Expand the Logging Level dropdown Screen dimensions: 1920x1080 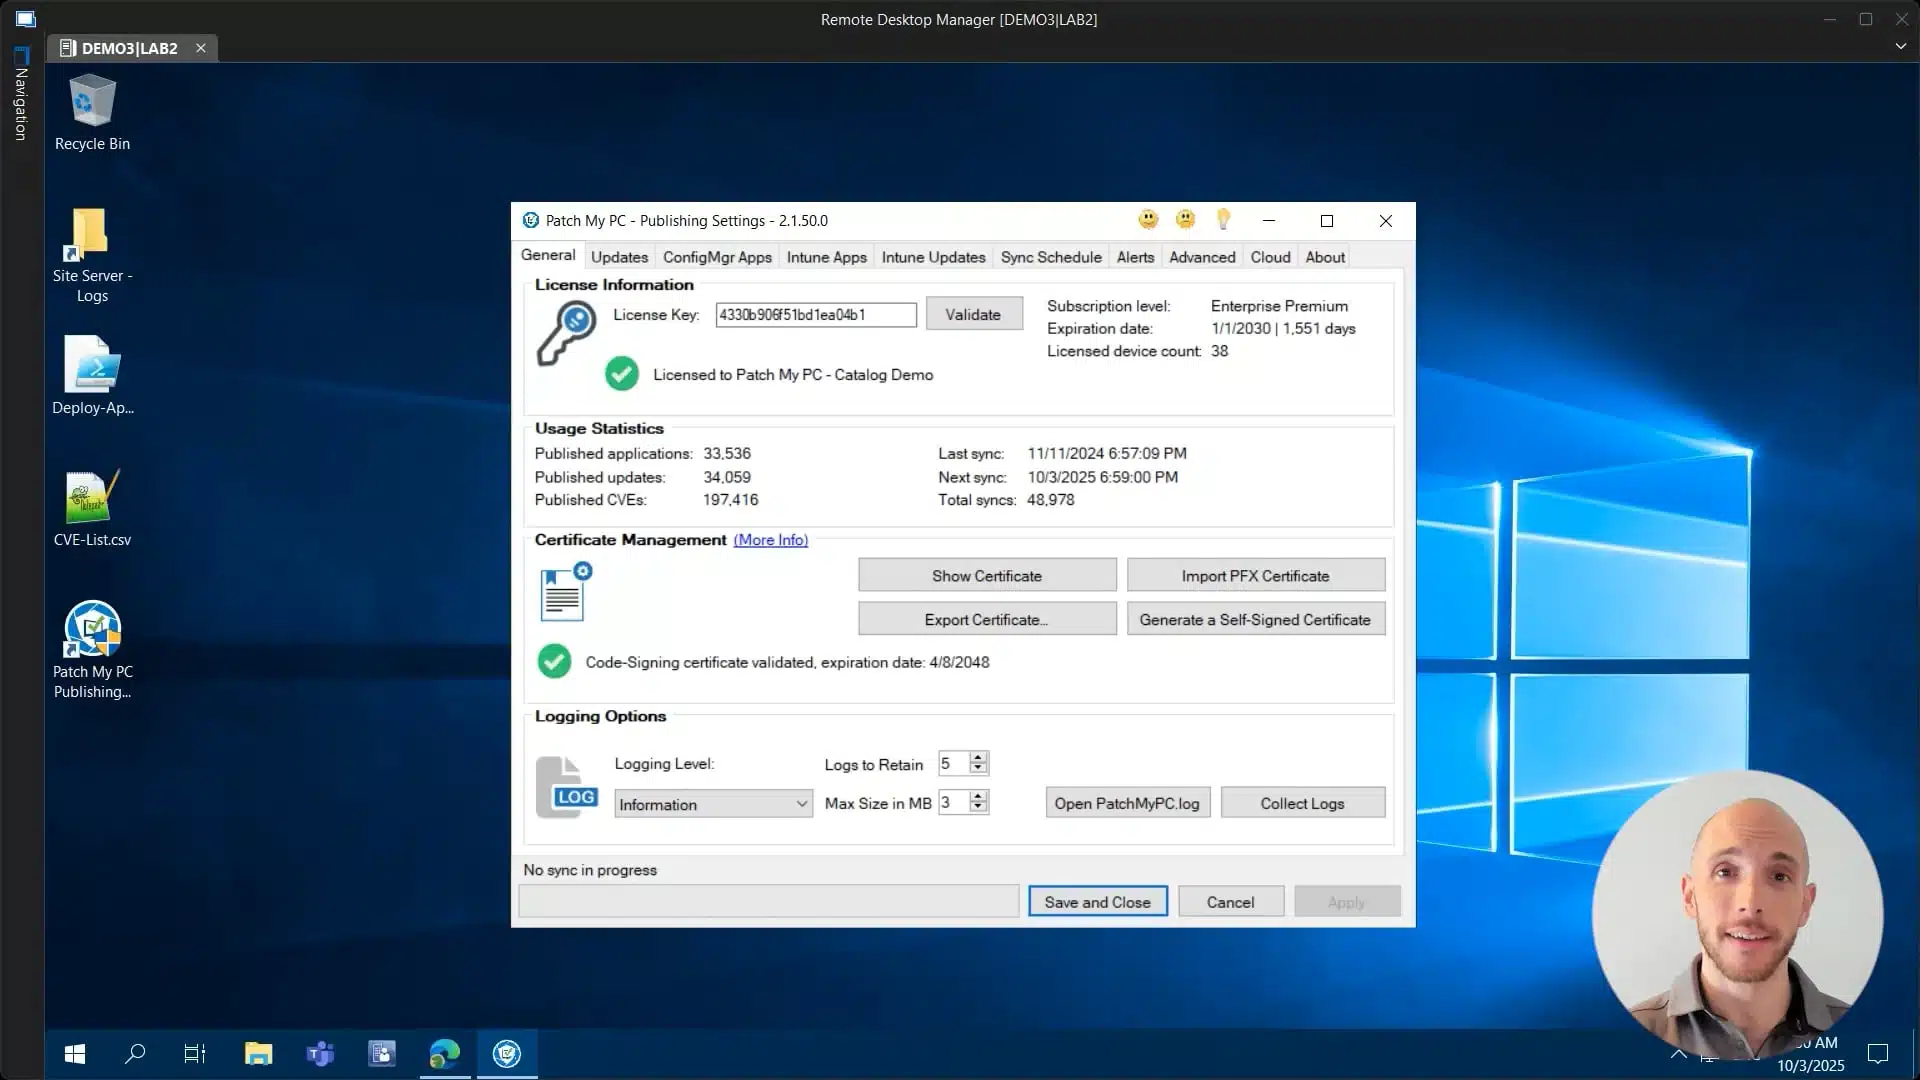coord(801,804)
